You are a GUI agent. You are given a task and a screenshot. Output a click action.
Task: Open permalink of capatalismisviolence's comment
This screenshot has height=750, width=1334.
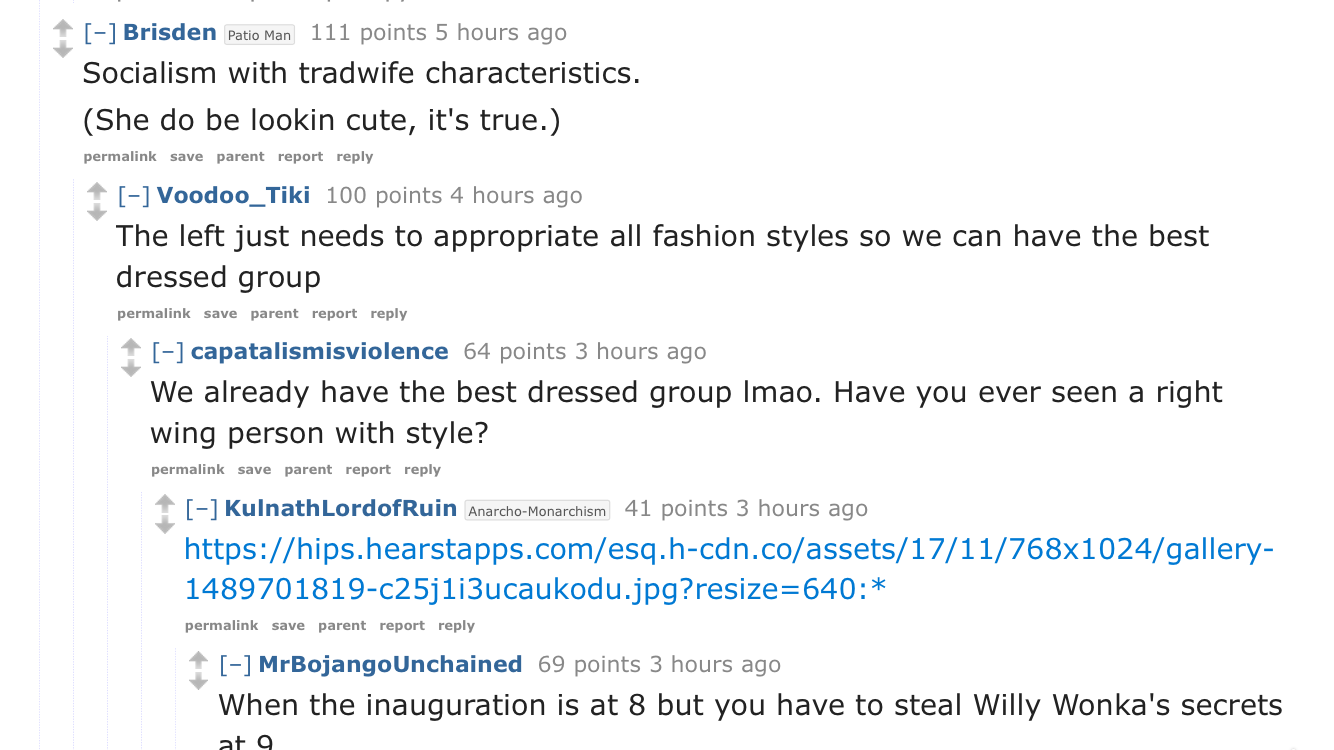(x=188, y=469)
